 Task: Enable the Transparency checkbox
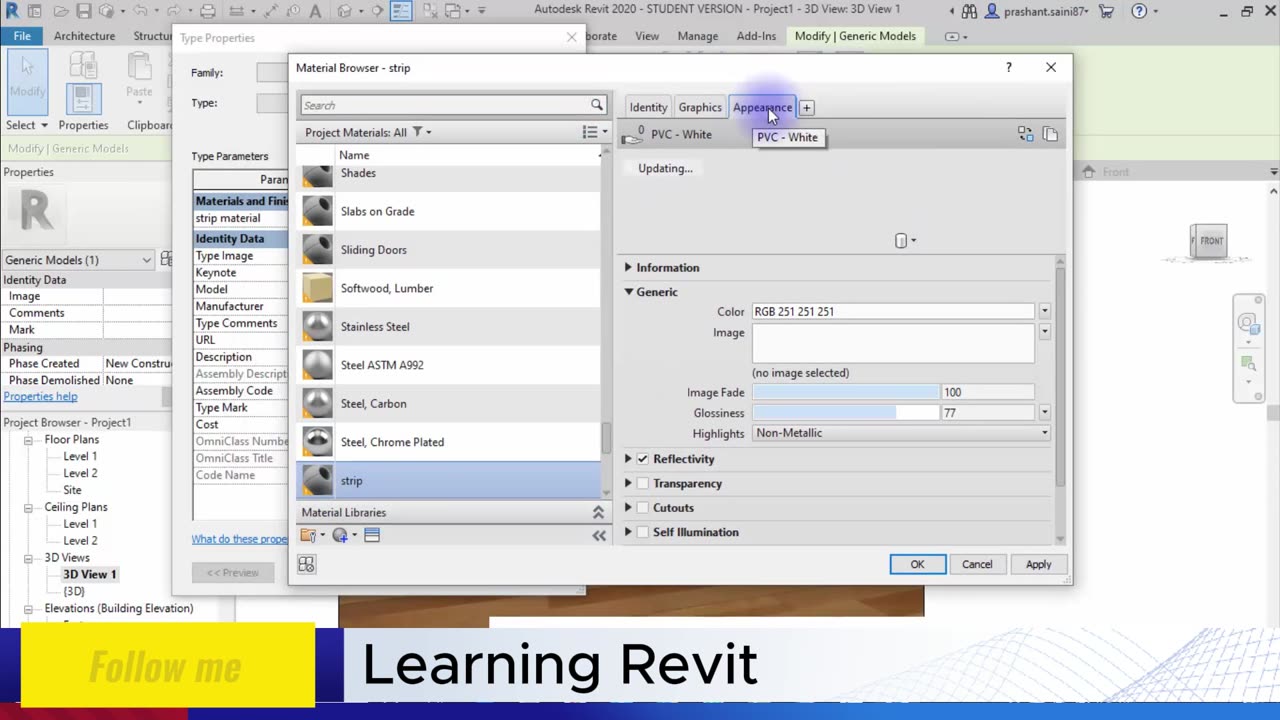(642, 483)
